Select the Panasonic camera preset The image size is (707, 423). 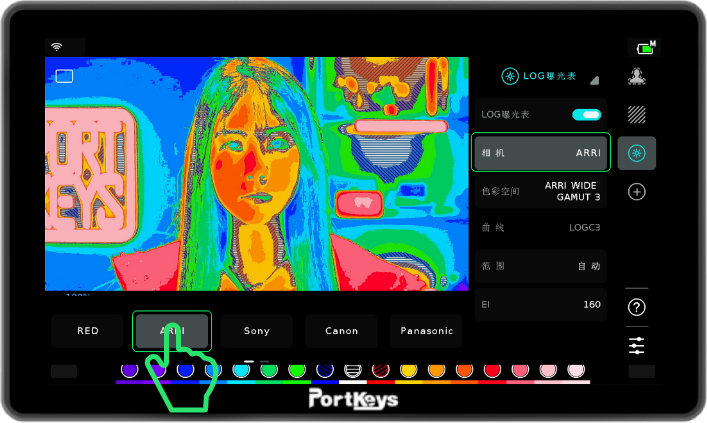427,331
